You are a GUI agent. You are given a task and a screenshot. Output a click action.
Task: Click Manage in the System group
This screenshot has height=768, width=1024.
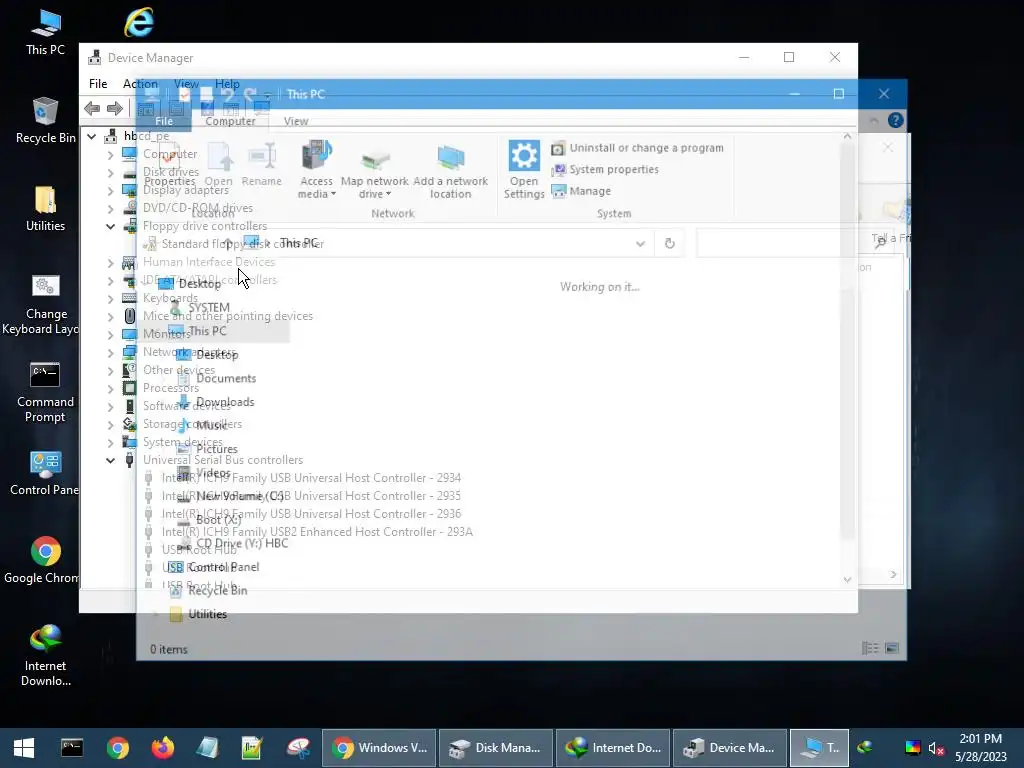[x=581, y=191]
